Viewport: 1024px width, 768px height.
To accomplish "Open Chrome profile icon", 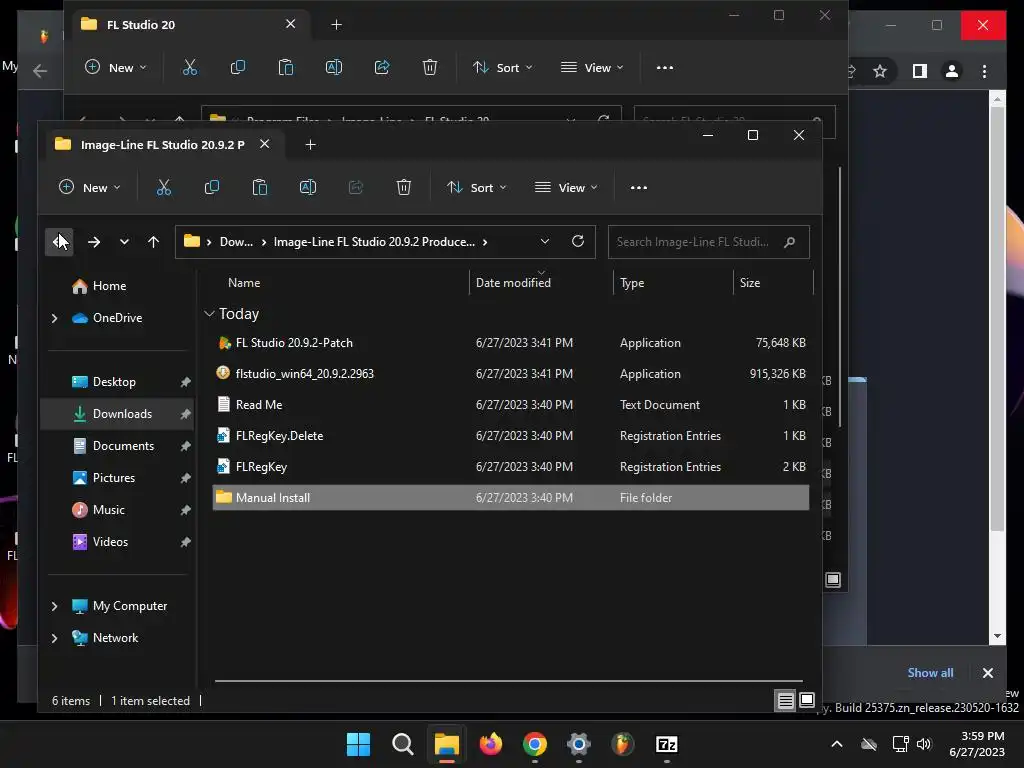I will tap(952, 71).
